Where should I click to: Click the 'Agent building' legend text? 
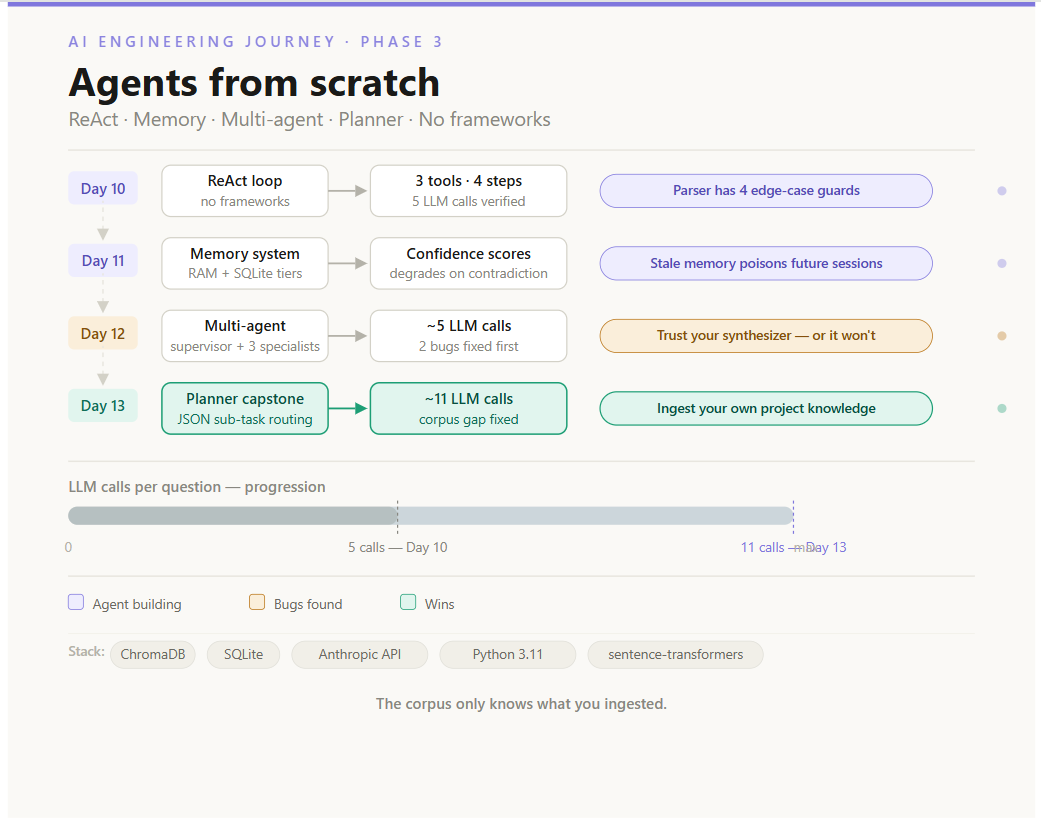click(137, 604)
